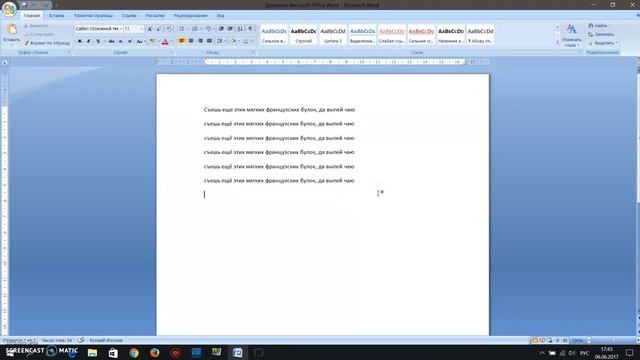This screenshot has width=640, height=360.
Task: Open the Главная ribbon tab
Action: click(x=31, y=16)
